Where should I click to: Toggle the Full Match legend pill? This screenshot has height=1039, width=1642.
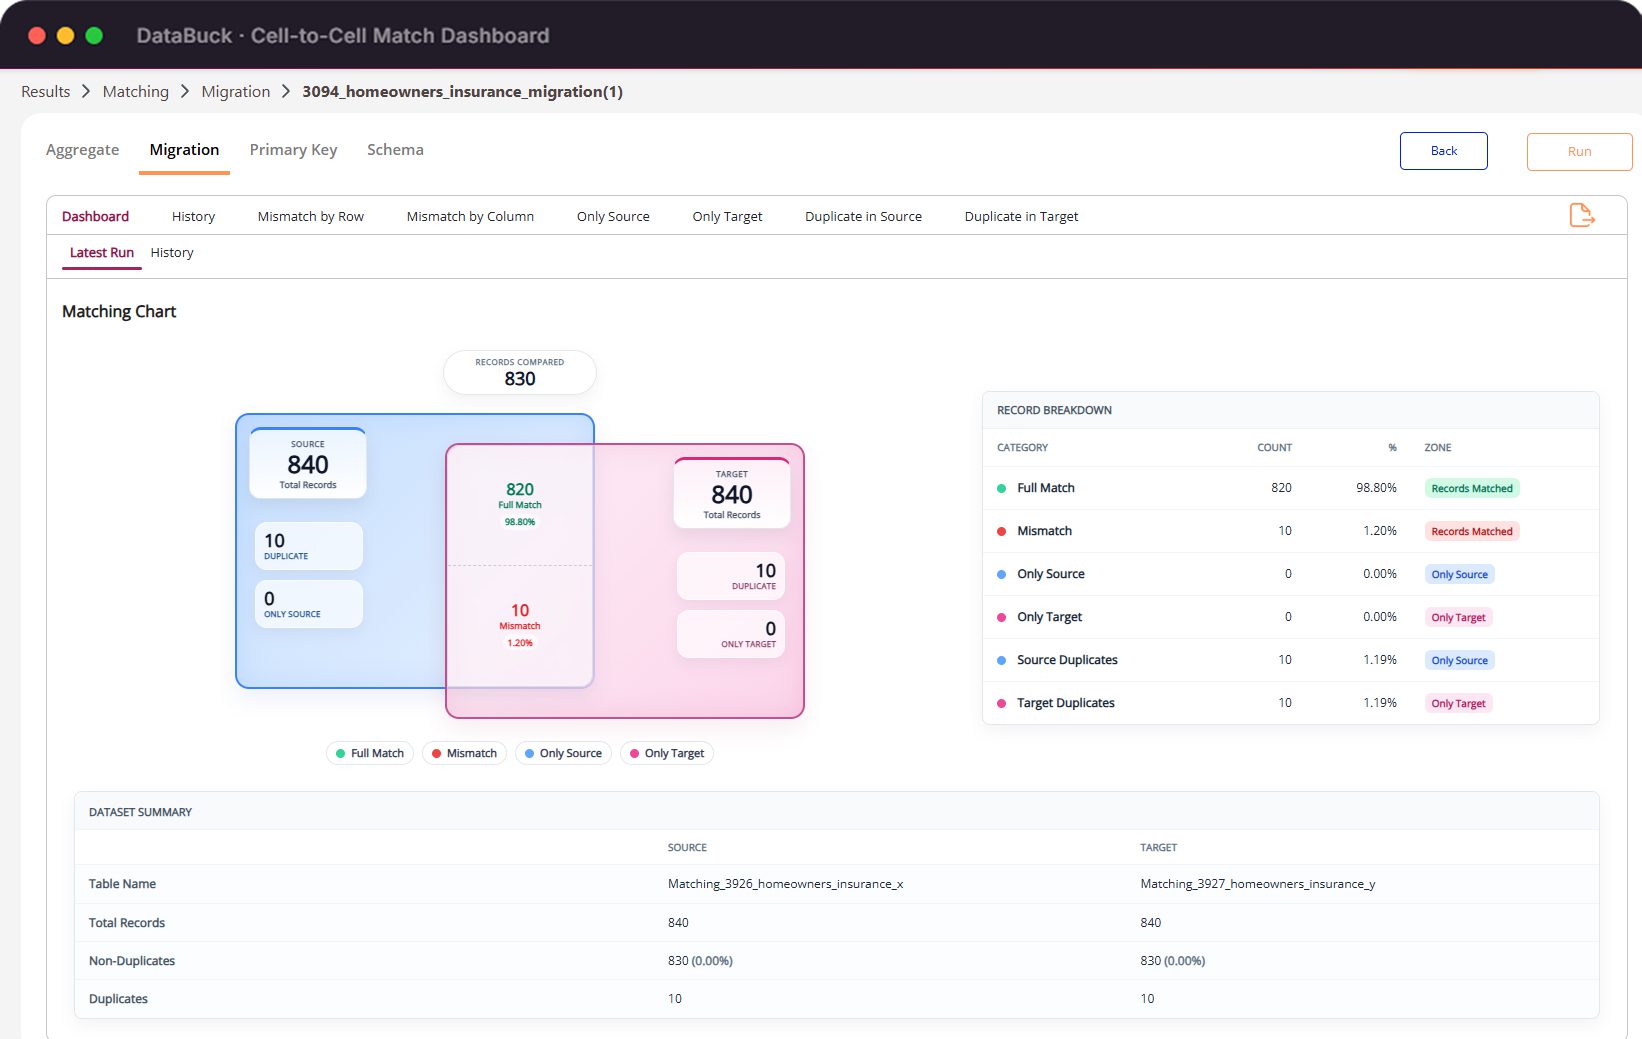pyautogui.click(x=369, y=753)
